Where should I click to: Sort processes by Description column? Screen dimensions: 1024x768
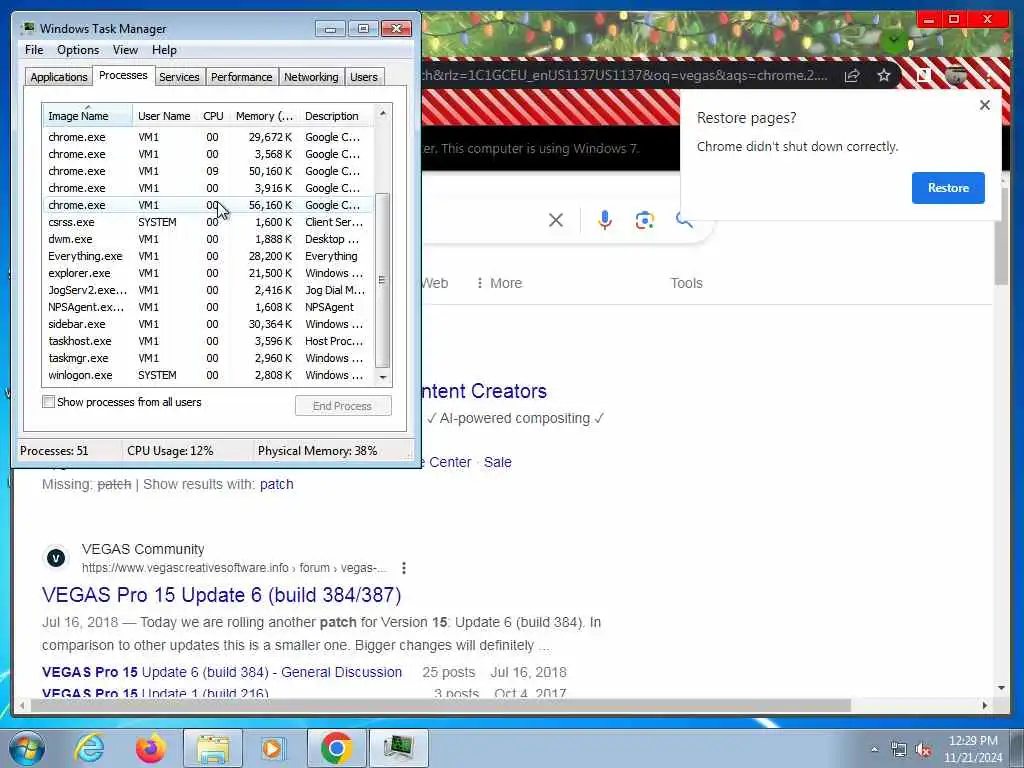337,116
